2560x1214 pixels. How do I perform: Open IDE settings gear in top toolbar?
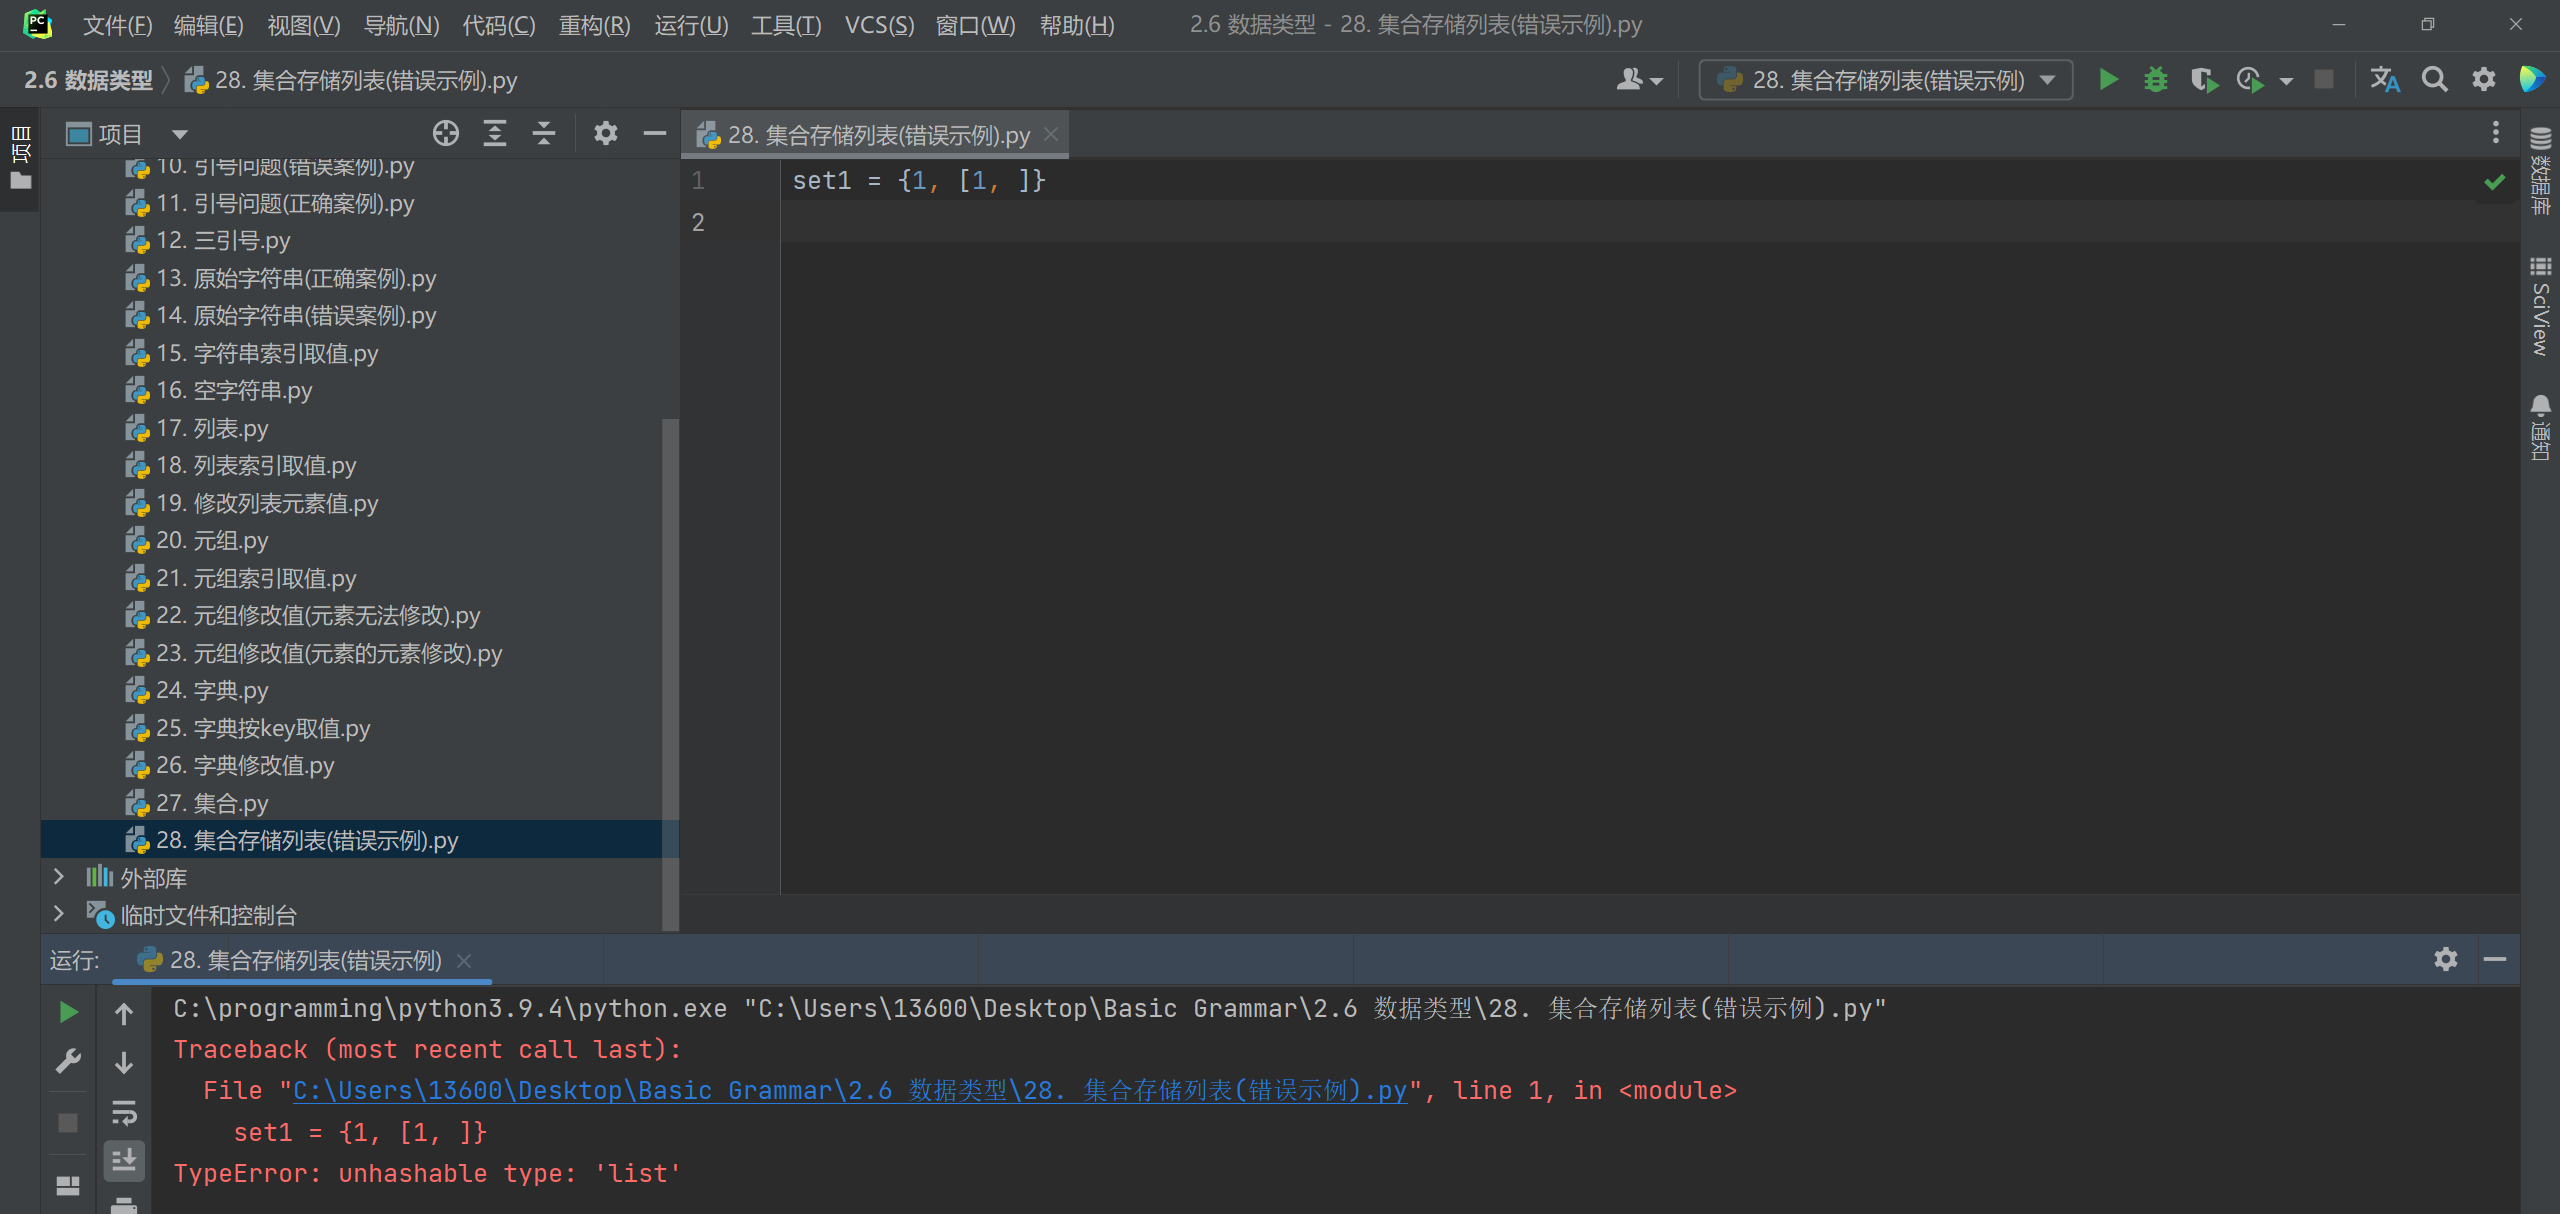click(x=2484, y=80)
